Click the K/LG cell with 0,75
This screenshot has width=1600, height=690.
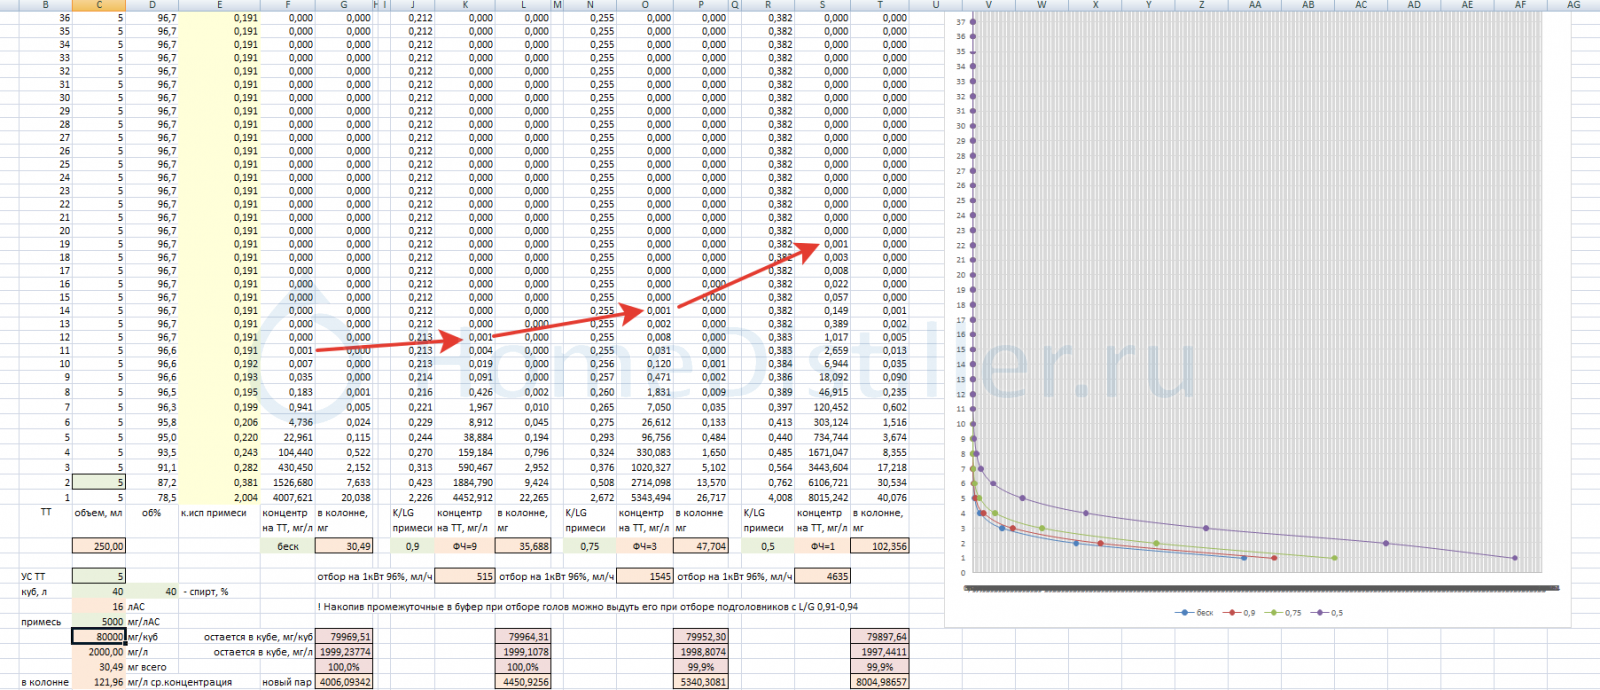point(589,546)
